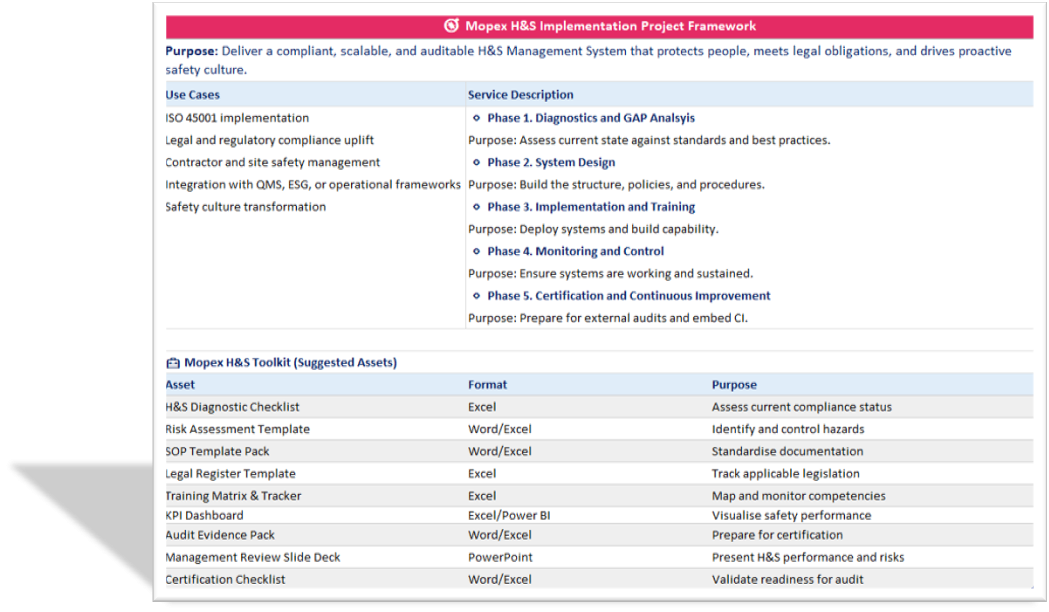
Task: Click the ISO 45001 implementation use case
Action: pos(237,118)
